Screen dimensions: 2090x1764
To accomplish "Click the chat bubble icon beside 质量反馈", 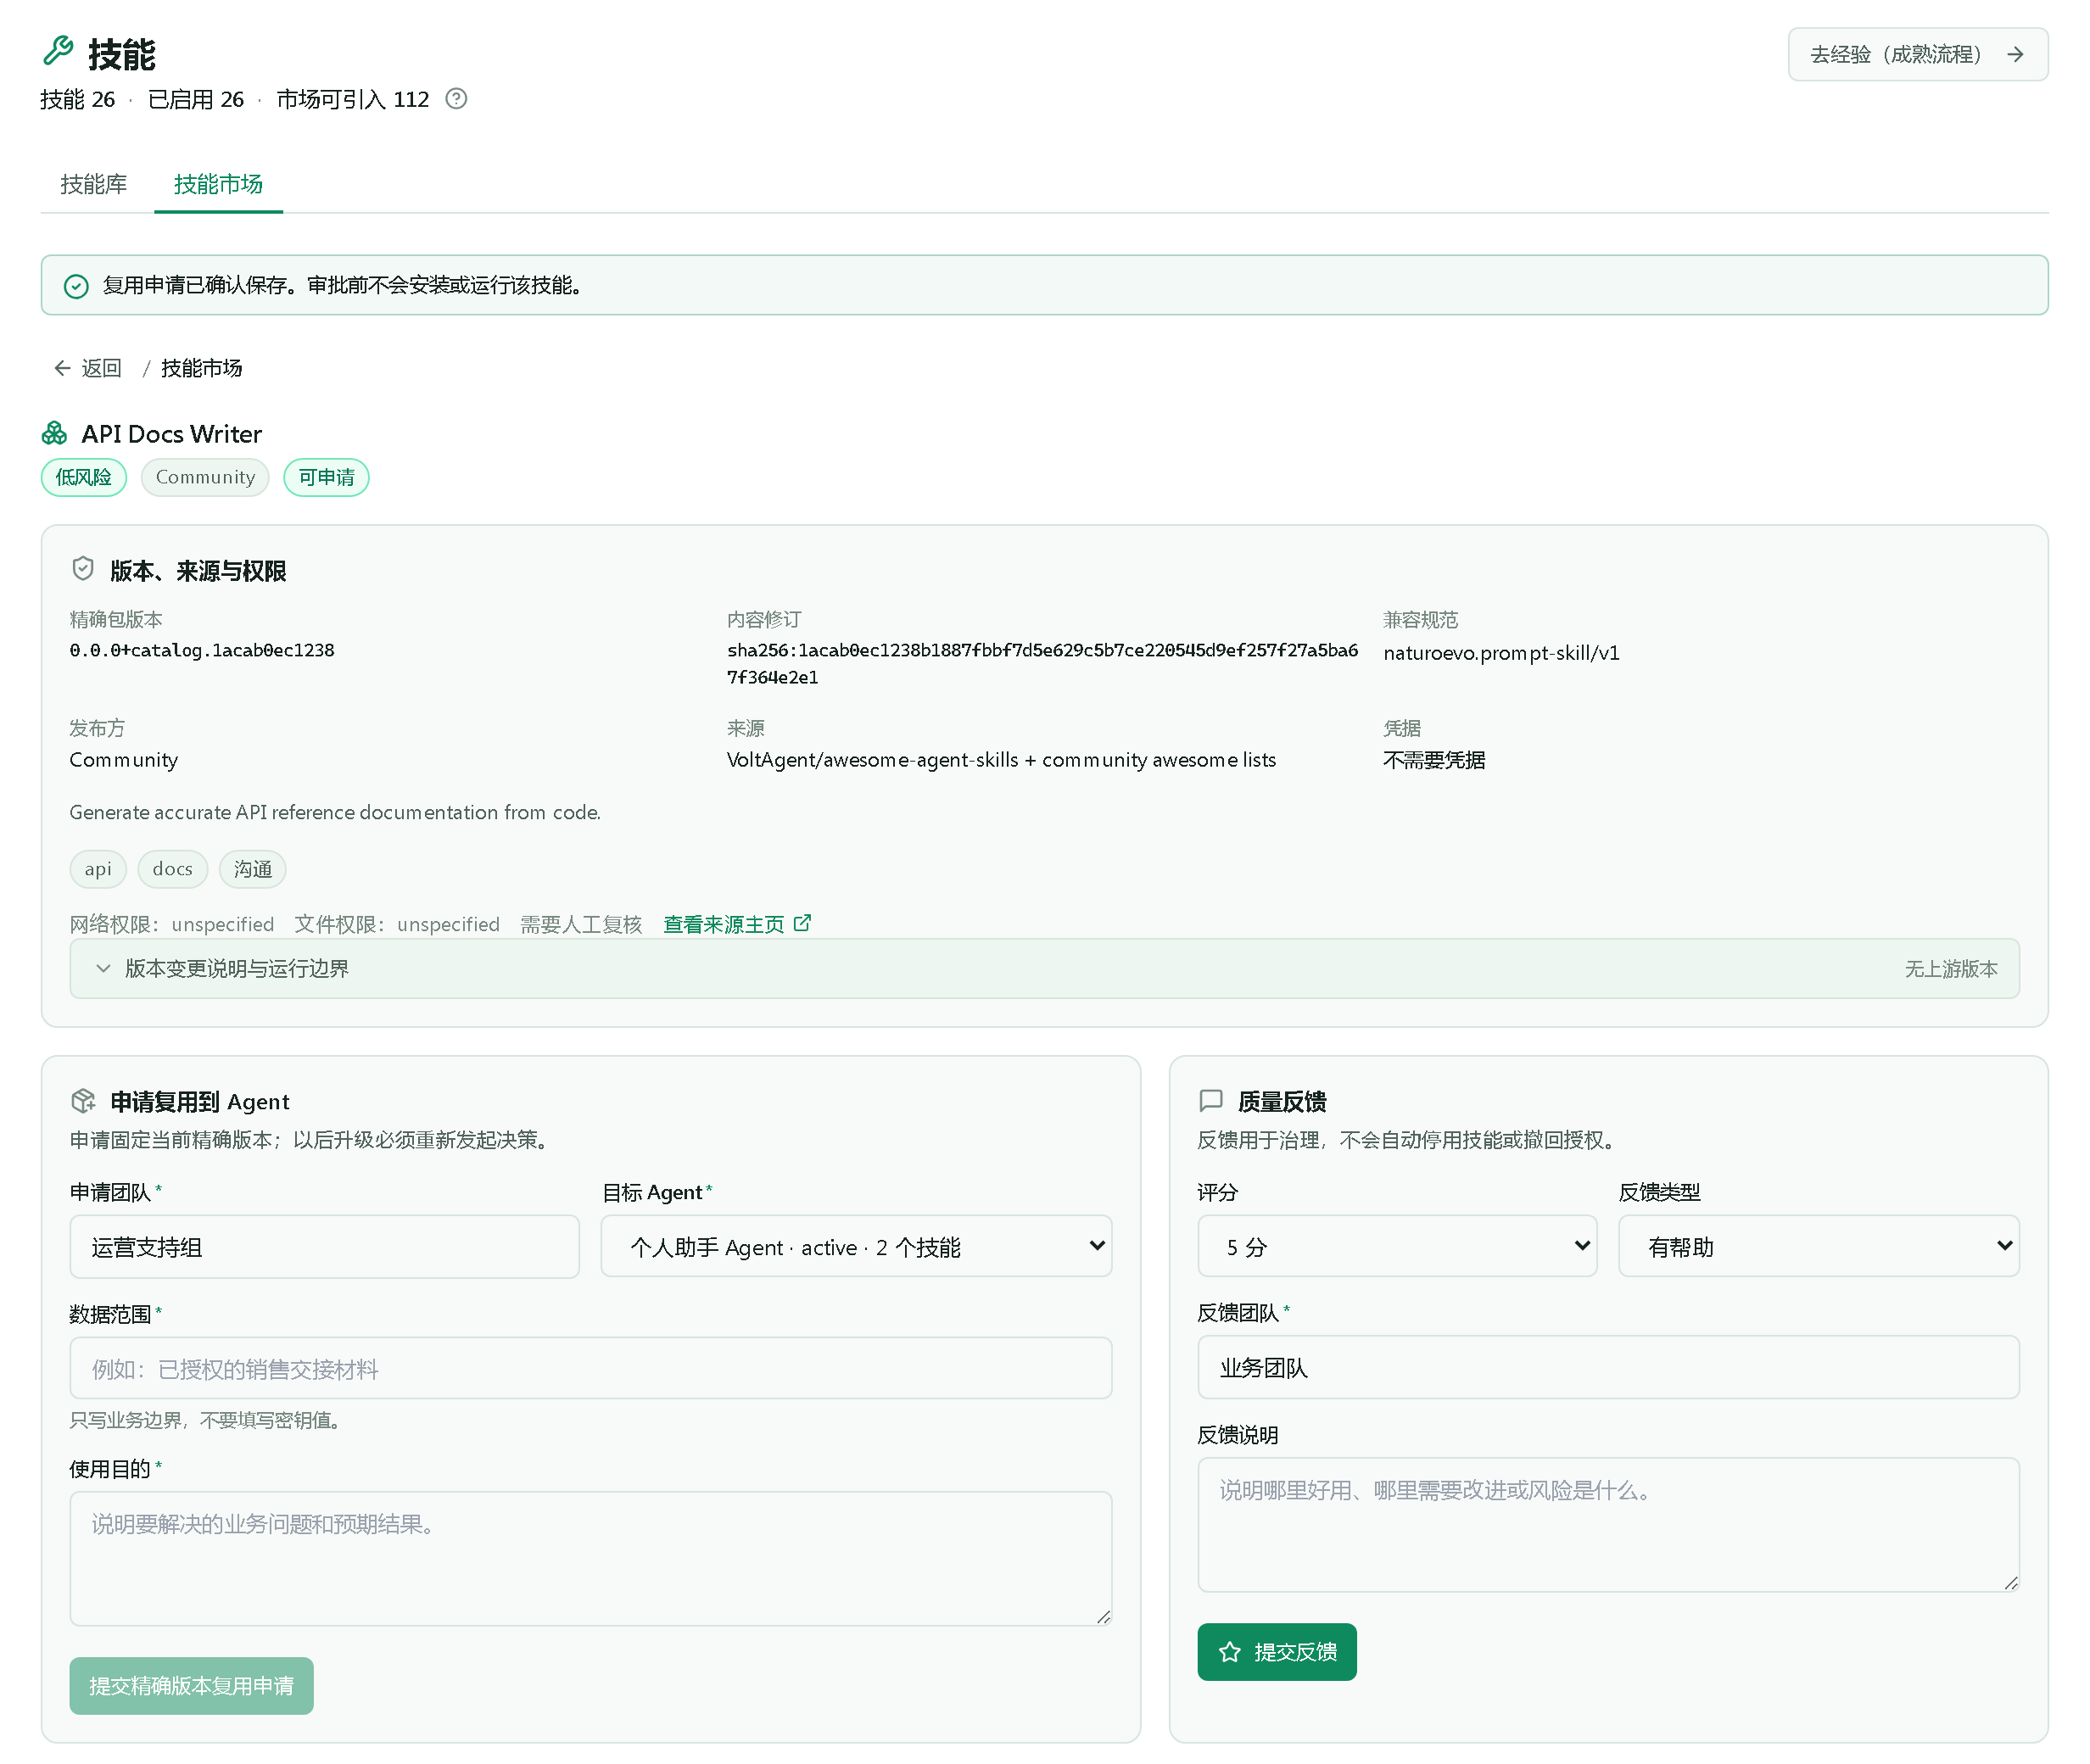I will 1211,1101.
